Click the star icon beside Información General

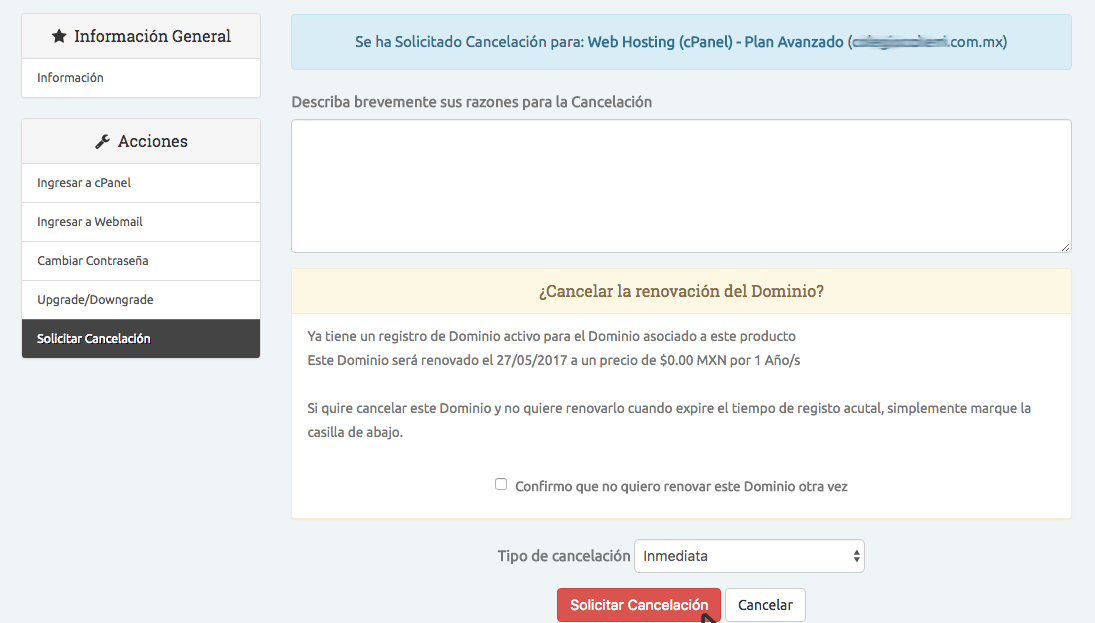[59, 37]
